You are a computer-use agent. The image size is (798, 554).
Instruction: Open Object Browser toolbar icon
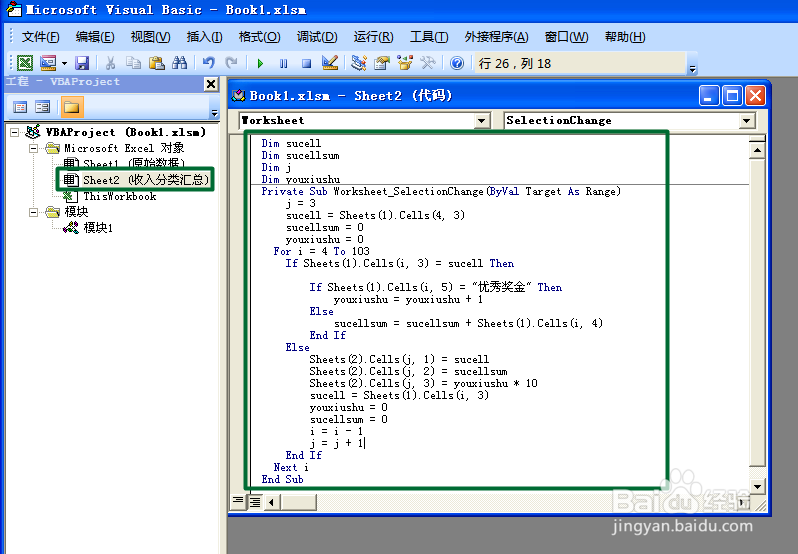point(405,63)
